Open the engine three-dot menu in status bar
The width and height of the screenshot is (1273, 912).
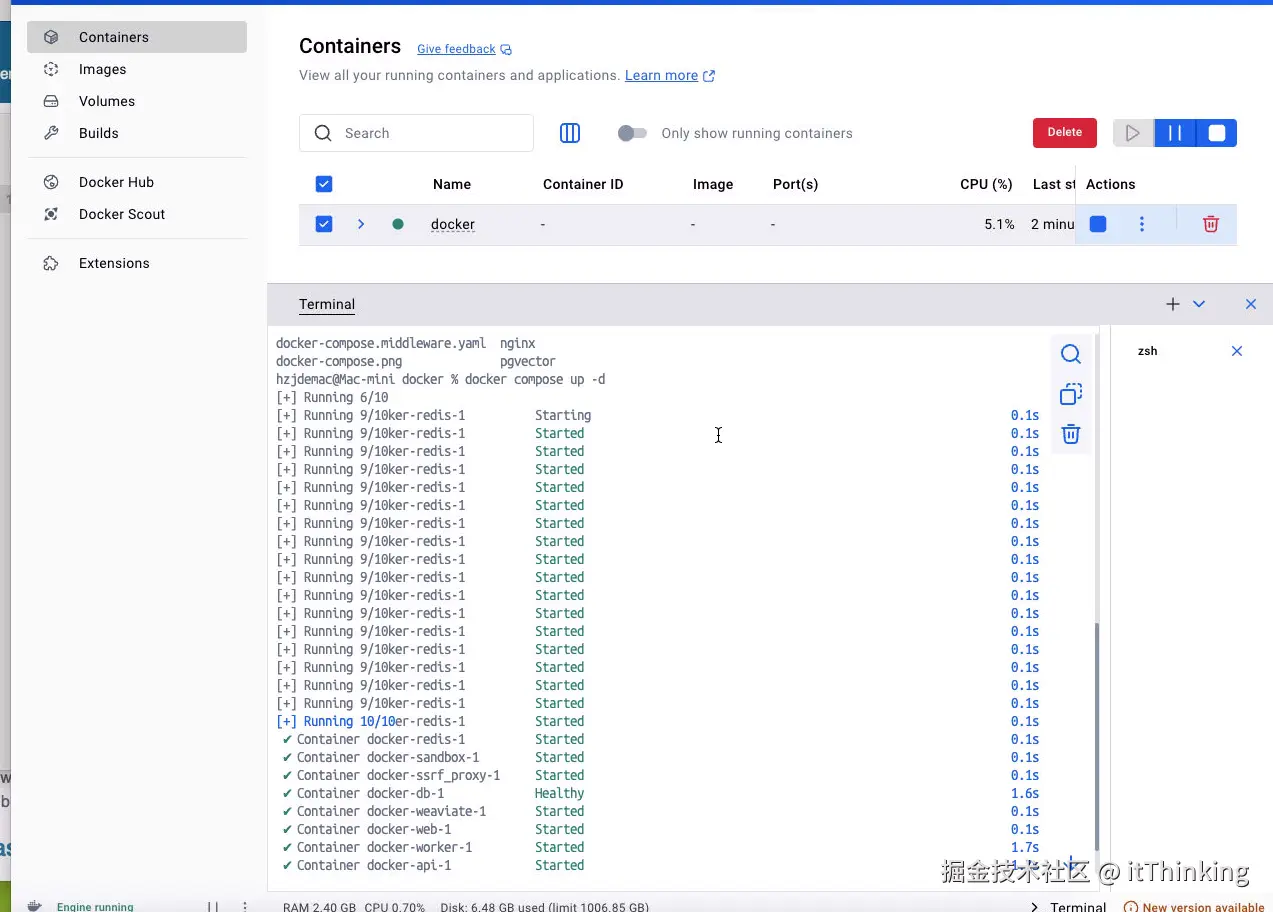coord(245,907)
